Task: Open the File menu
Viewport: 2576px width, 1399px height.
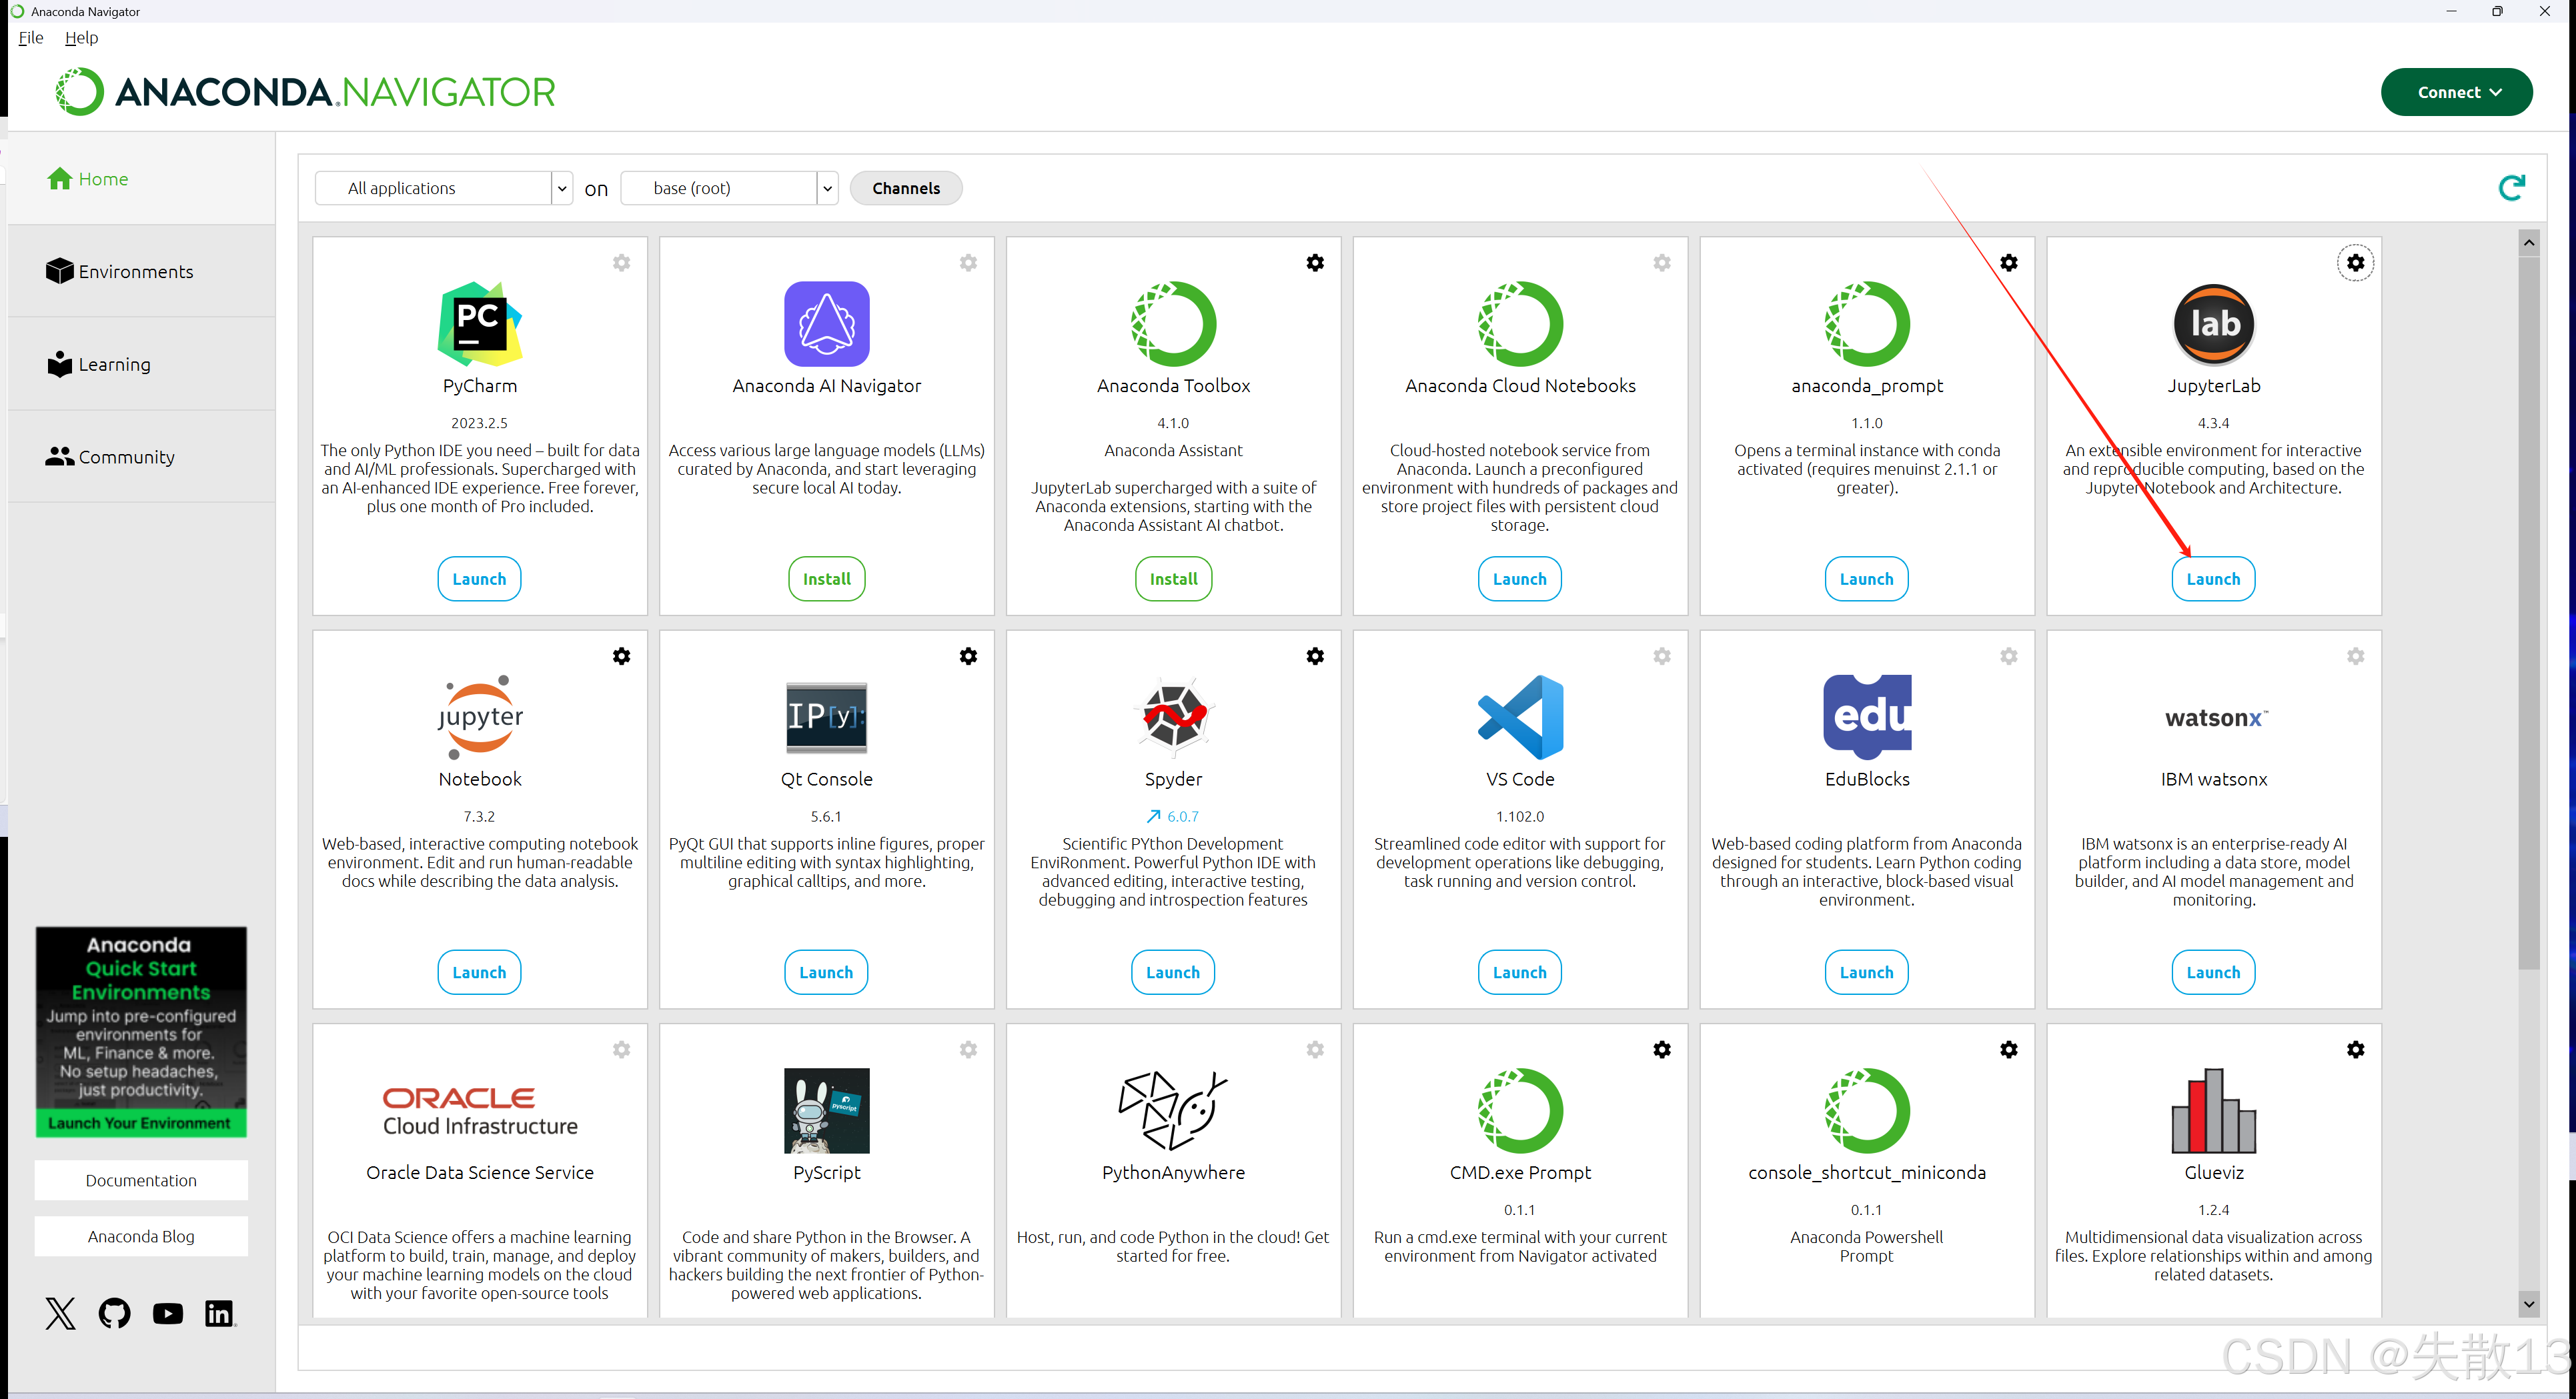Action: [x=31, y=37]
